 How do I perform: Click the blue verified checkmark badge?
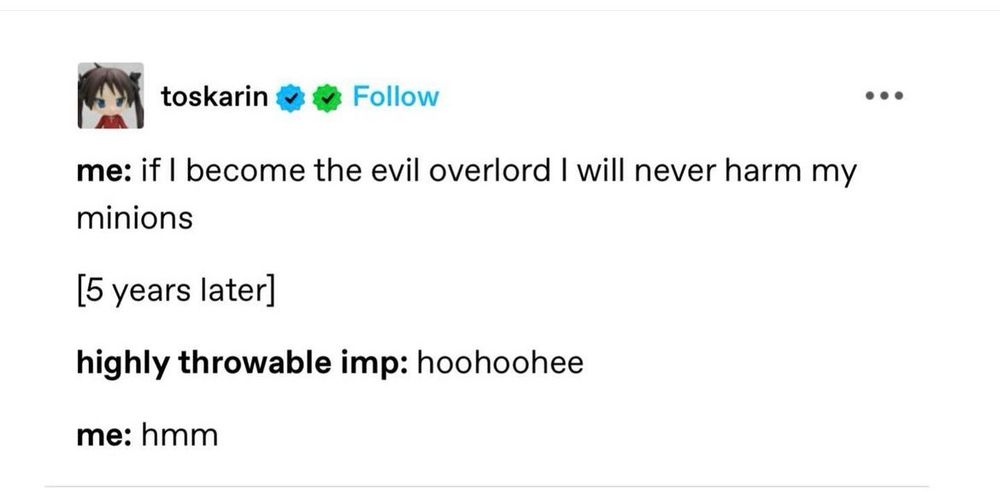[x=289, y=97]
